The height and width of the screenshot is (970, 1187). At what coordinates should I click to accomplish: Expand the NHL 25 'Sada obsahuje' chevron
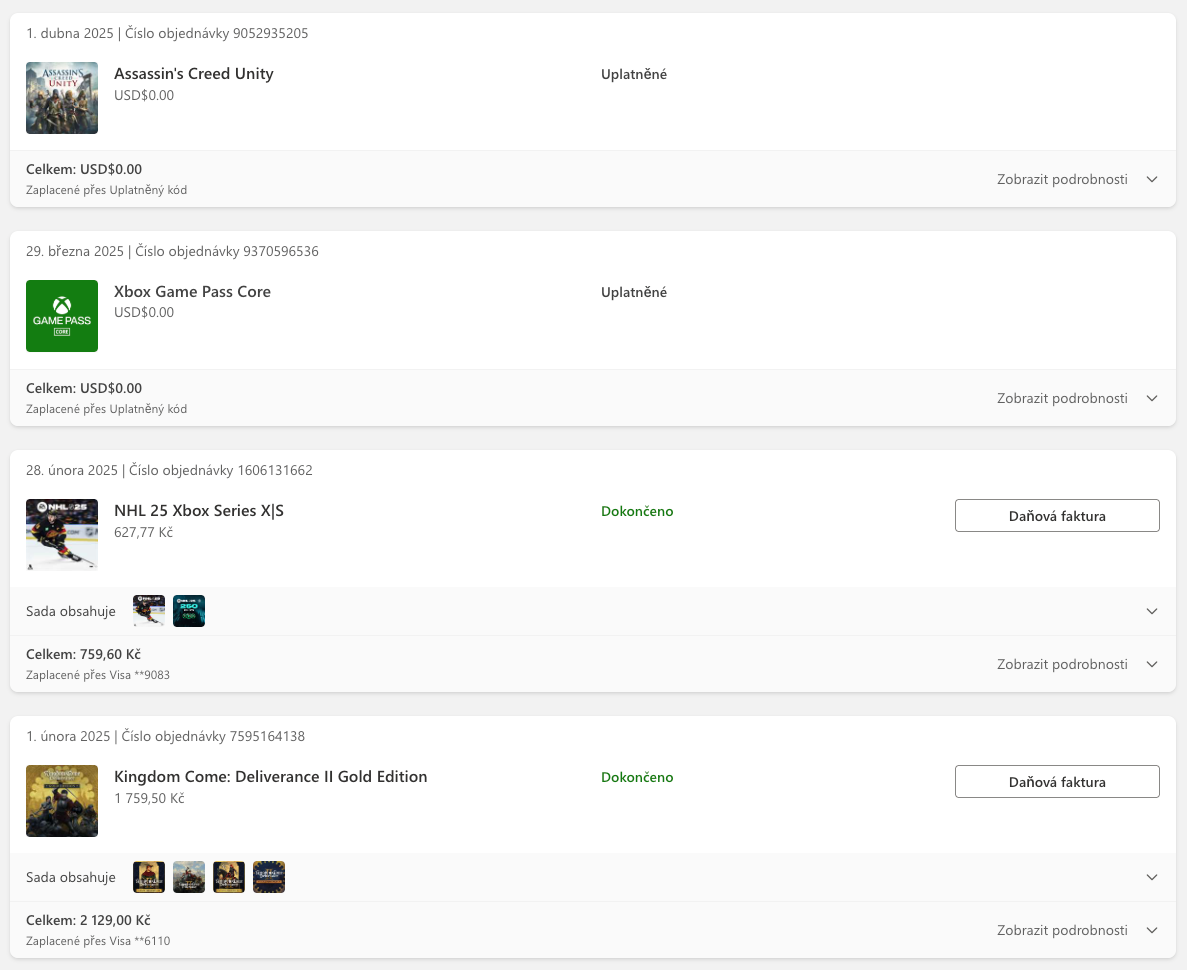1151,611
